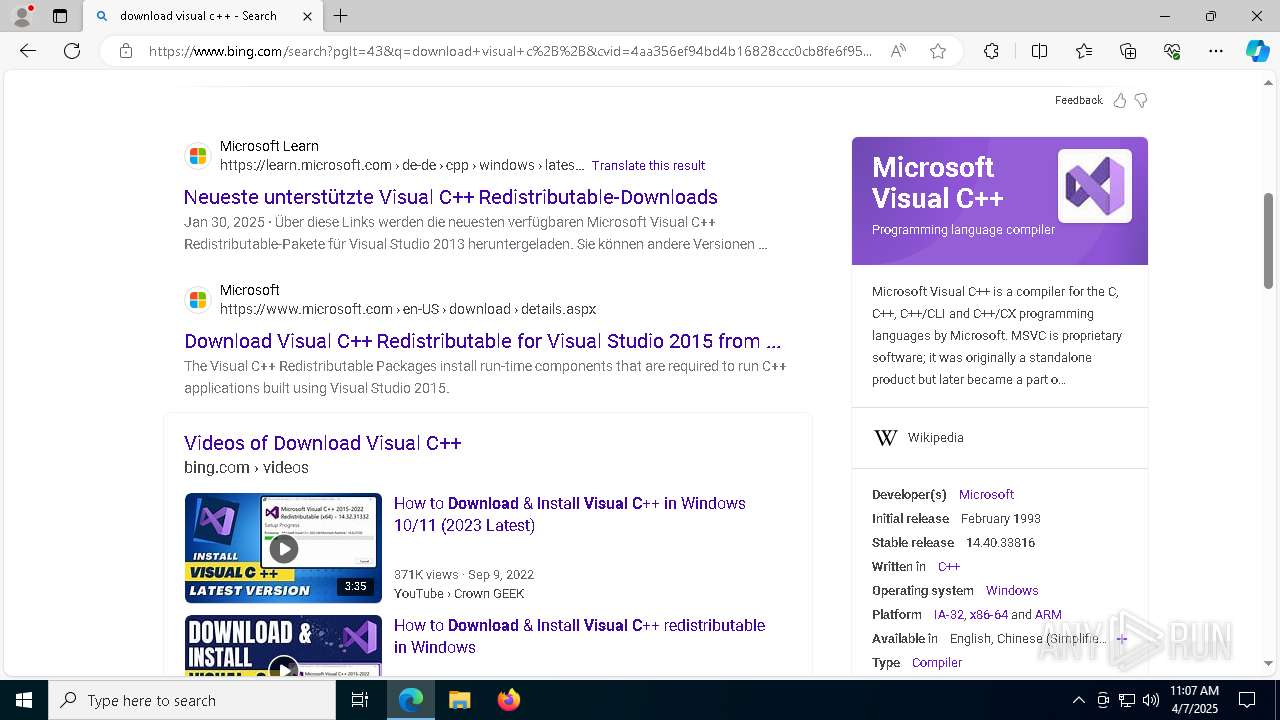1280x720 pixels.
Task: Click 'Microsoft Learn' site name text
Action: click(x=269, y=146)
